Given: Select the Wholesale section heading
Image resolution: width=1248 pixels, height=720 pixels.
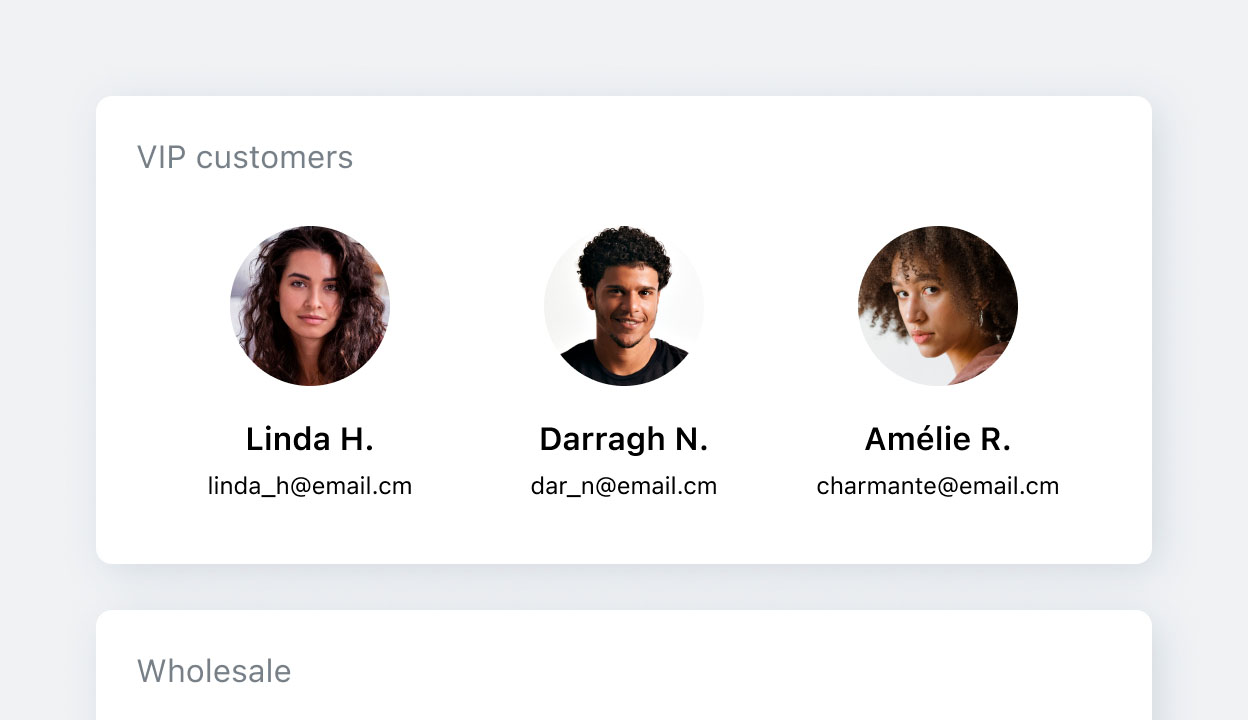Looking at the screenshot, I should click(214, 671).
